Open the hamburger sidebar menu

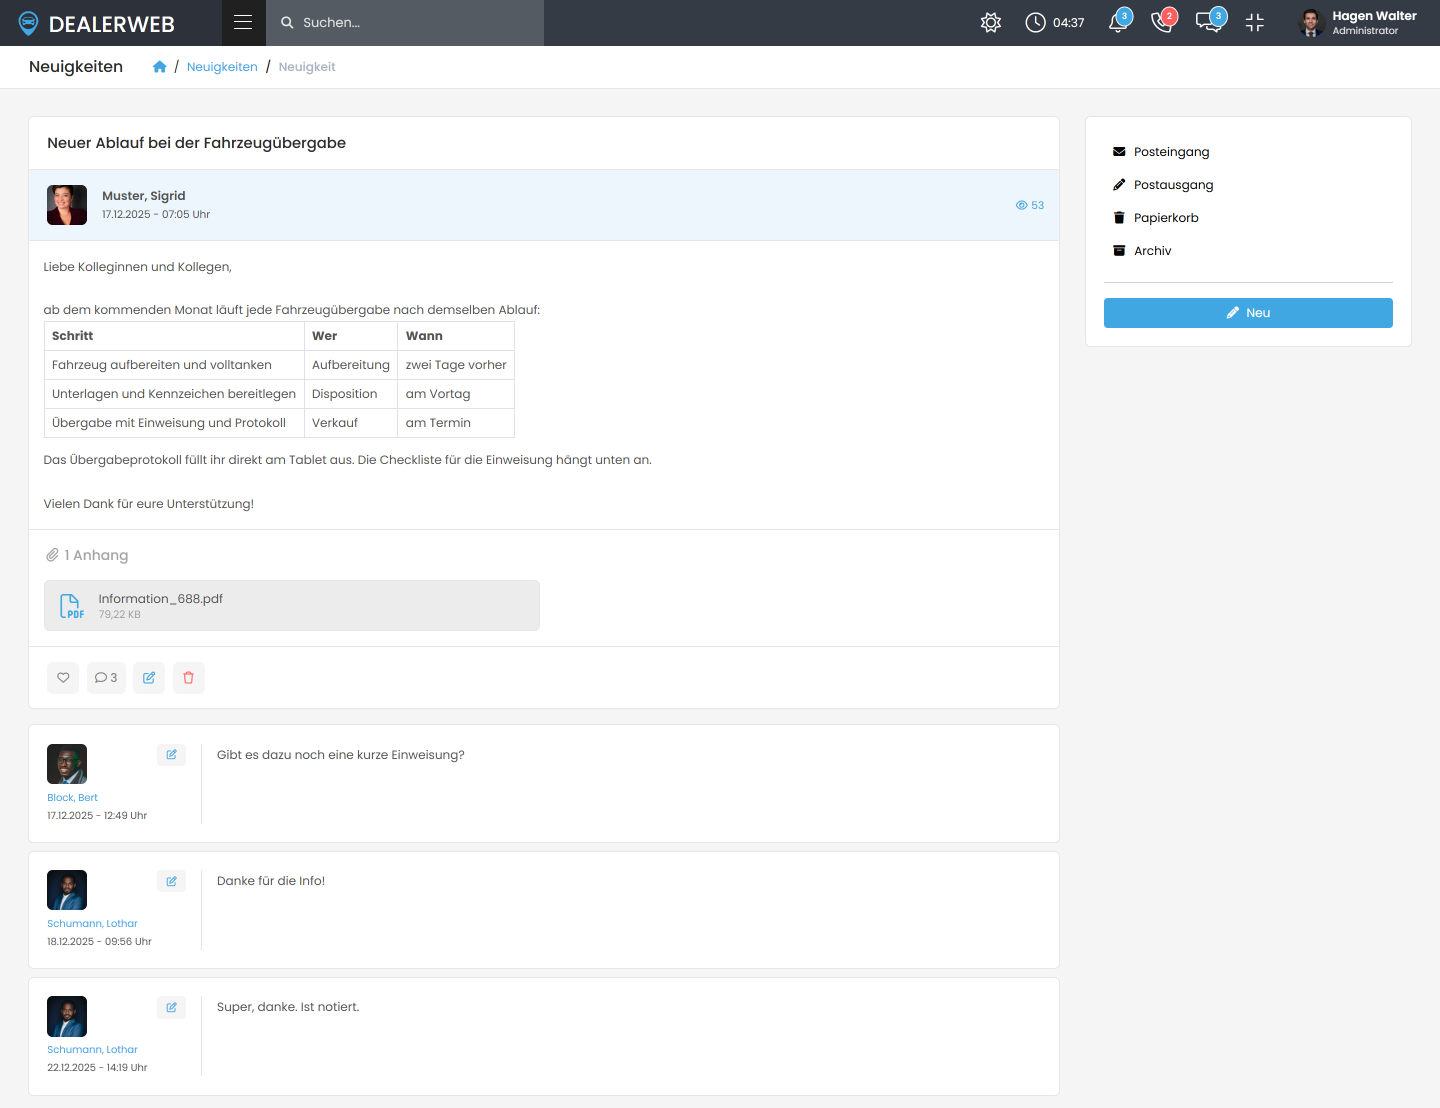243,22
